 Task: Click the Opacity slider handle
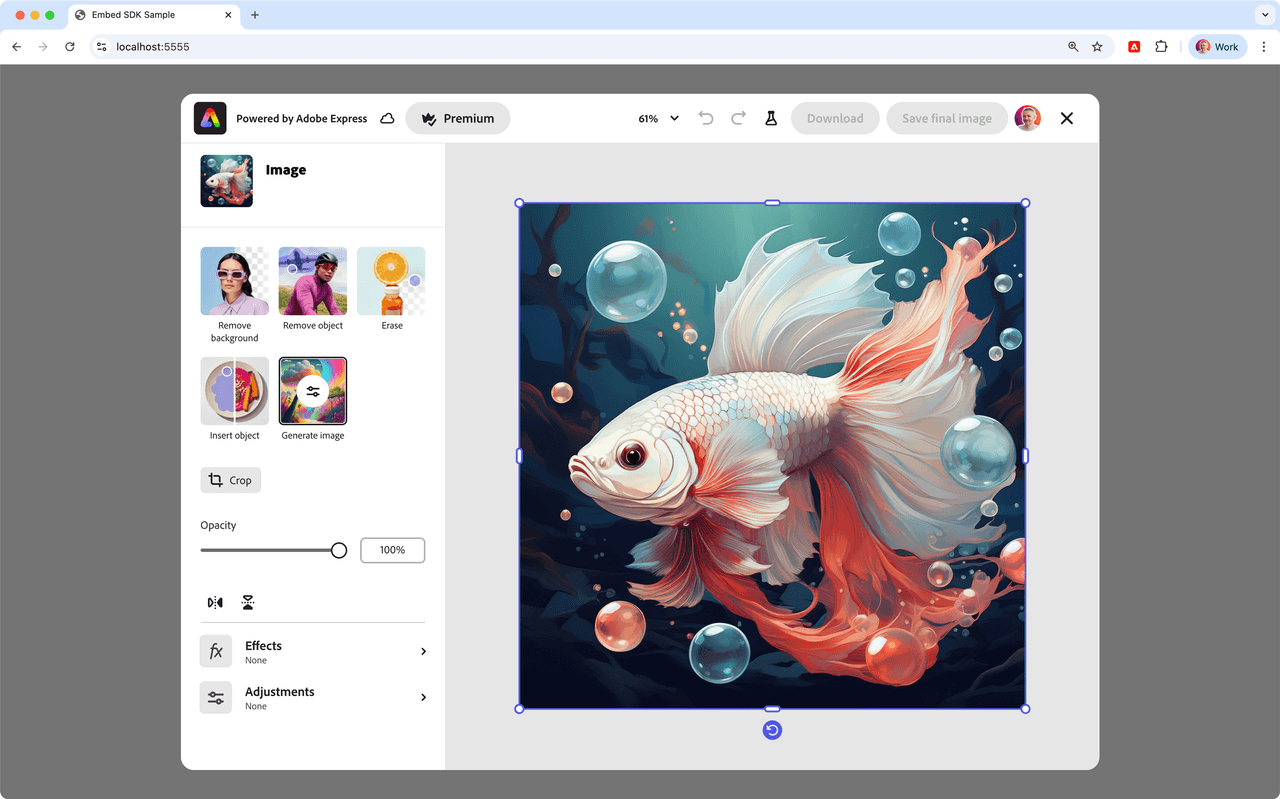[339, 550]
